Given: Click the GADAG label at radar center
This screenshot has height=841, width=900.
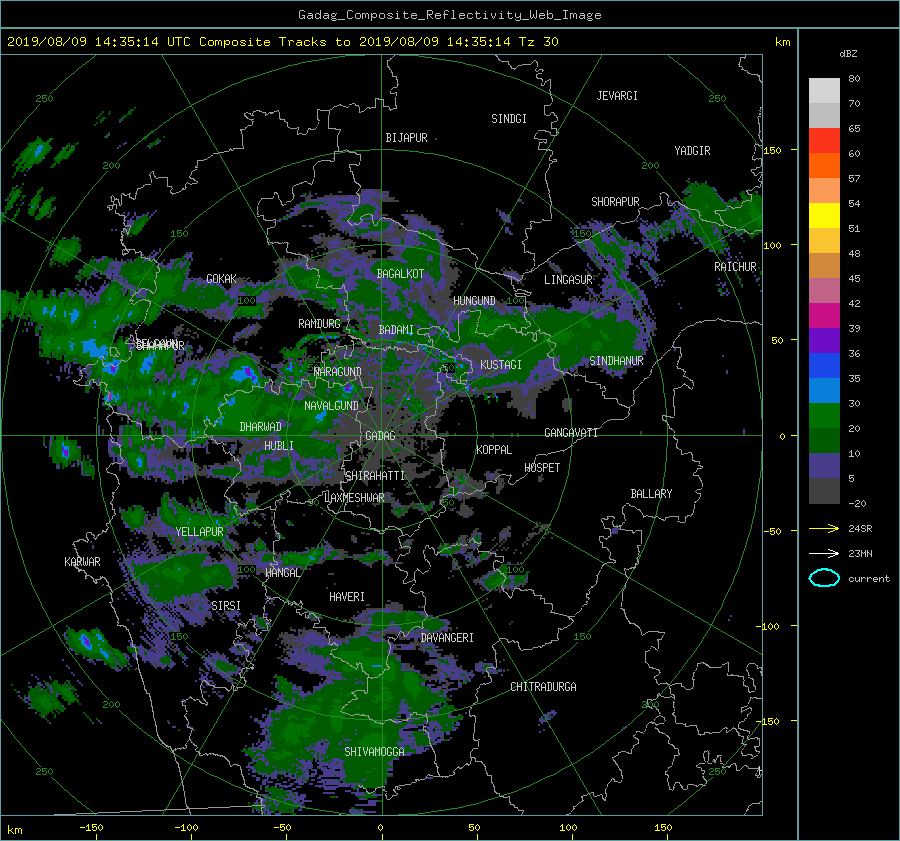Looking at the screenshot, I should pos(380,436).
